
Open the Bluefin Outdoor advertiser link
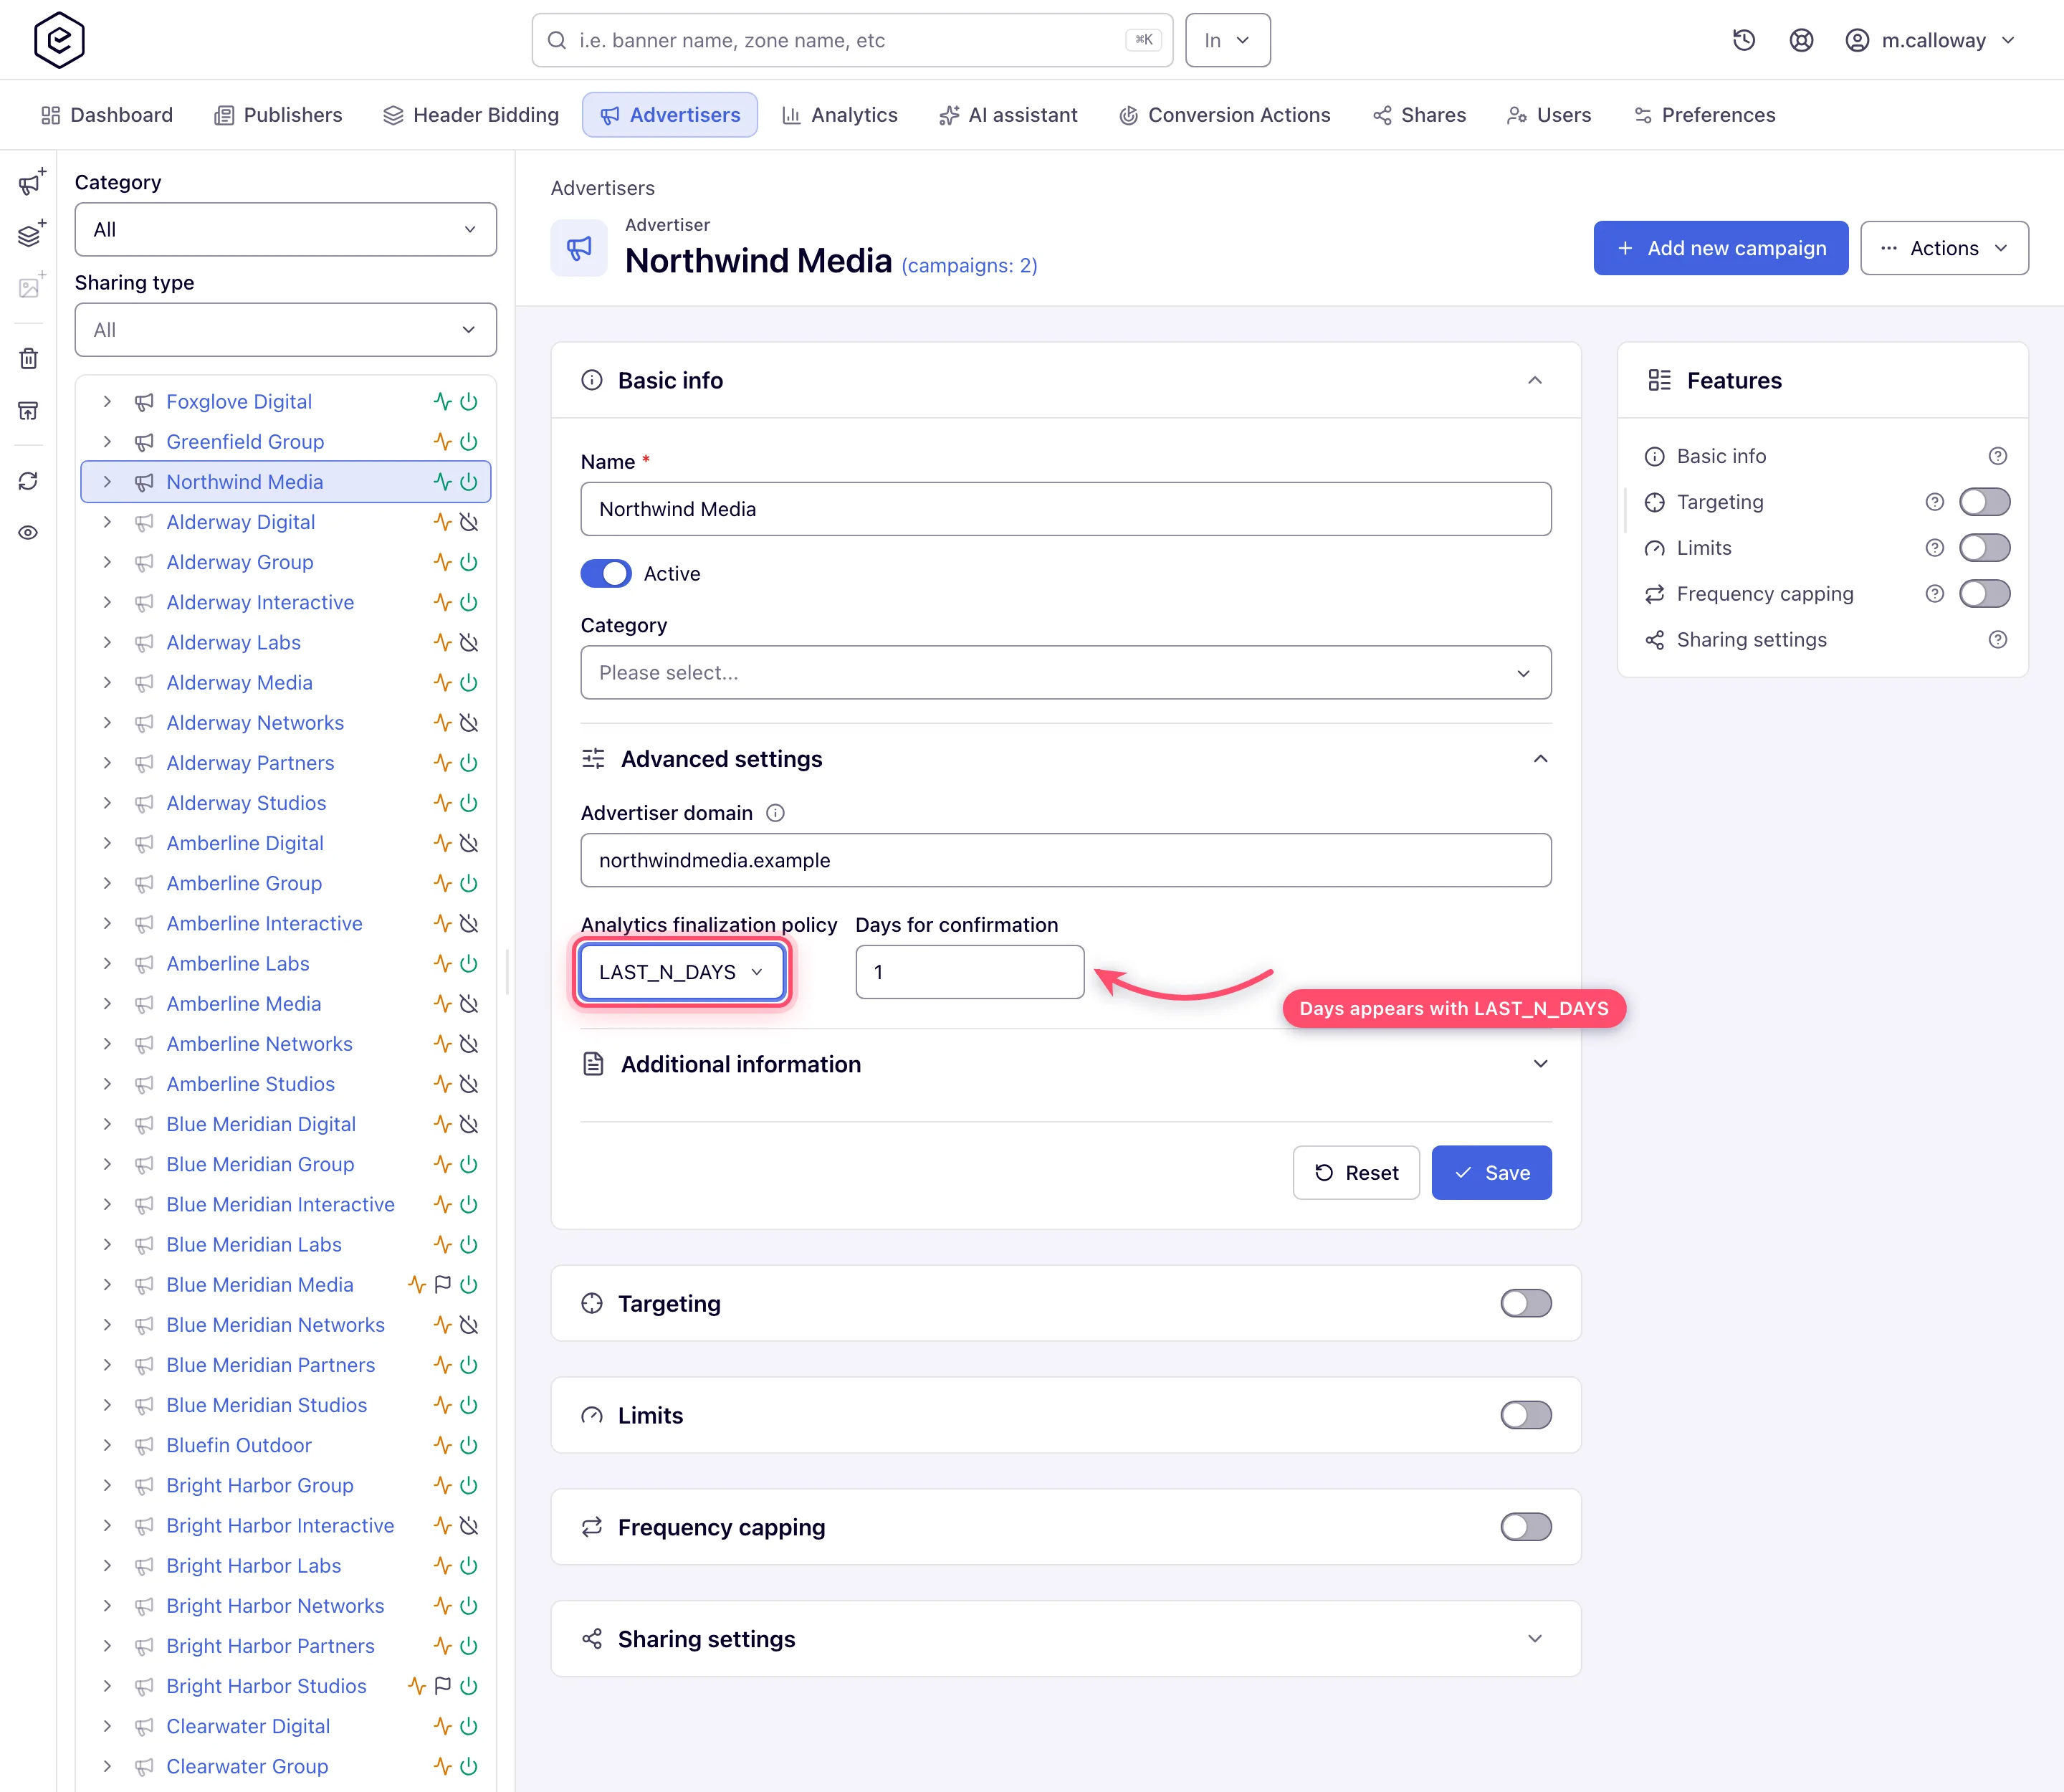tap(239, 1445)
